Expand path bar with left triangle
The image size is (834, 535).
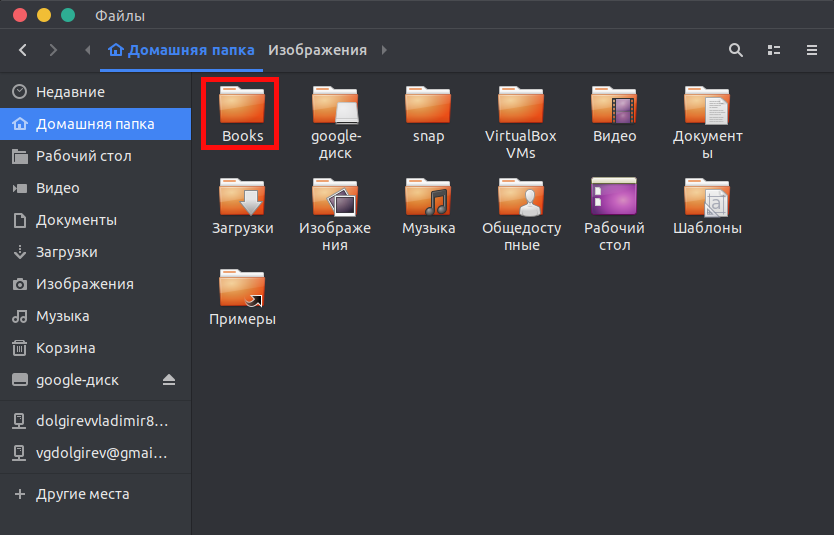[x=88, y=50]
